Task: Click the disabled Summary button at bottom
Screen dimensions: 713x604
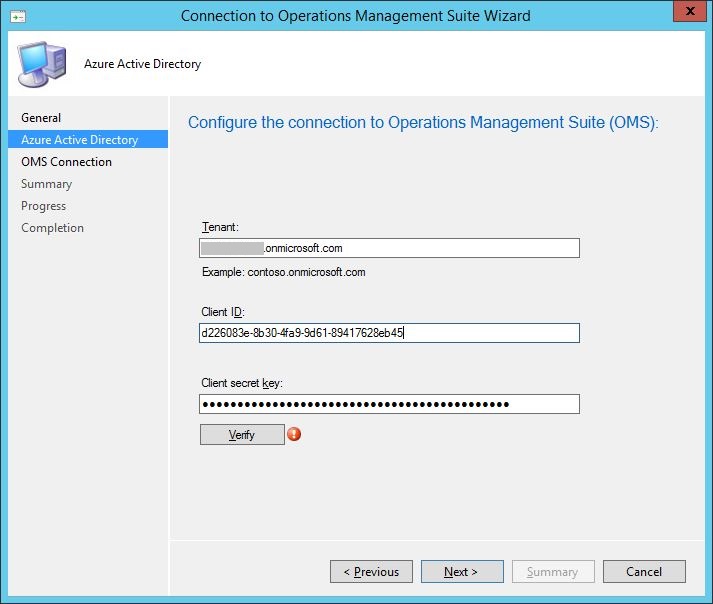Action: (553, 571)
